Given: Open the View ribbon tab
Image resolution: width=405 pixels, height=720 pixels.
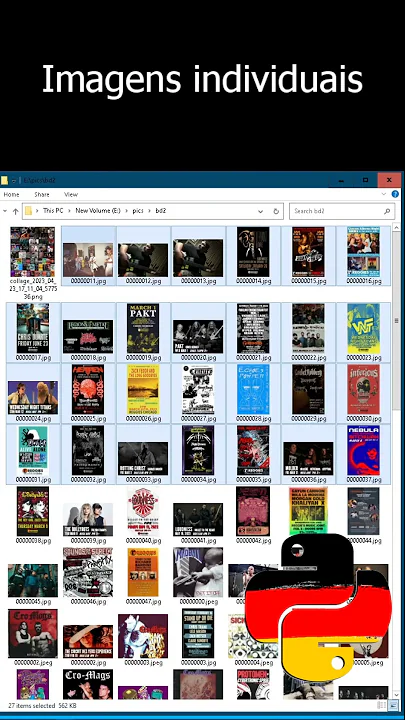Looking at the screenshot, I should tap(71, 195).
